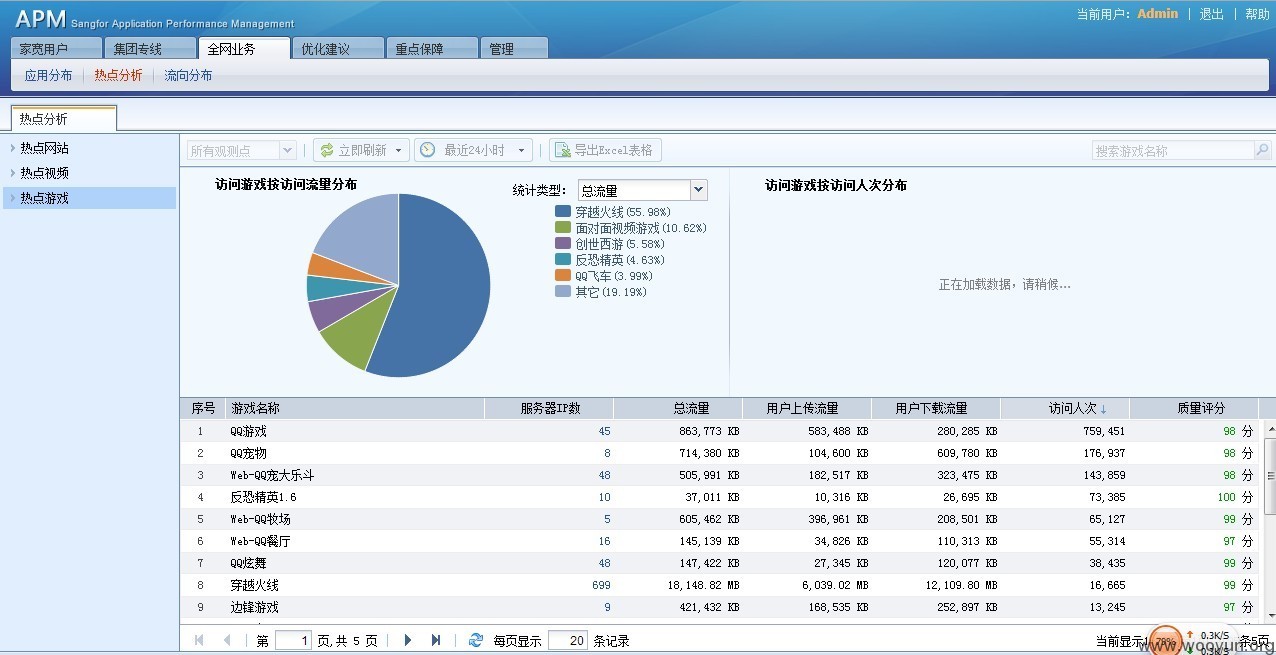Image resolution: width=1276 pixels, height=655 pixels.
Task: Click the sort arrow in 访问人次 header
Action: point(1103,409)
